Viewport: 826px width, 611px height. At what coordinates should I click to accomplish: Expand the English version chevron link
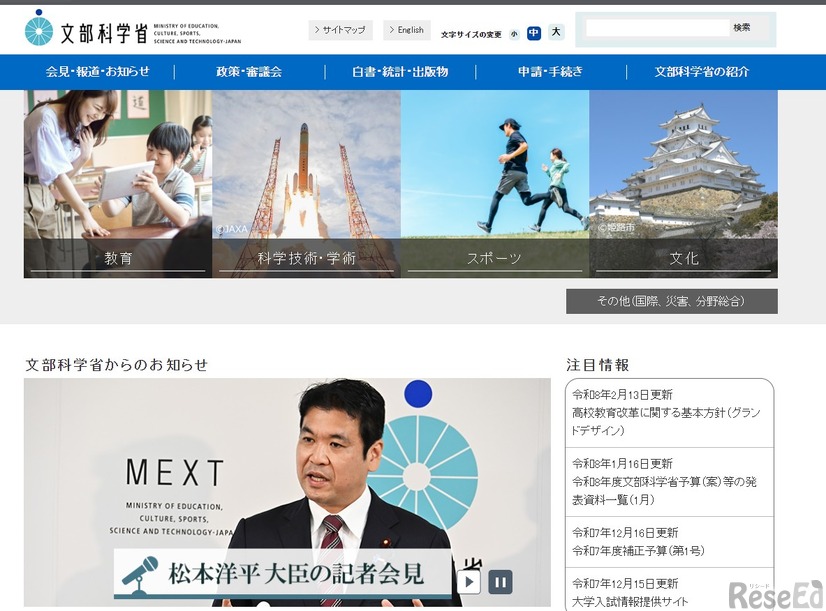pyautogui.click(x=406, y=30)
